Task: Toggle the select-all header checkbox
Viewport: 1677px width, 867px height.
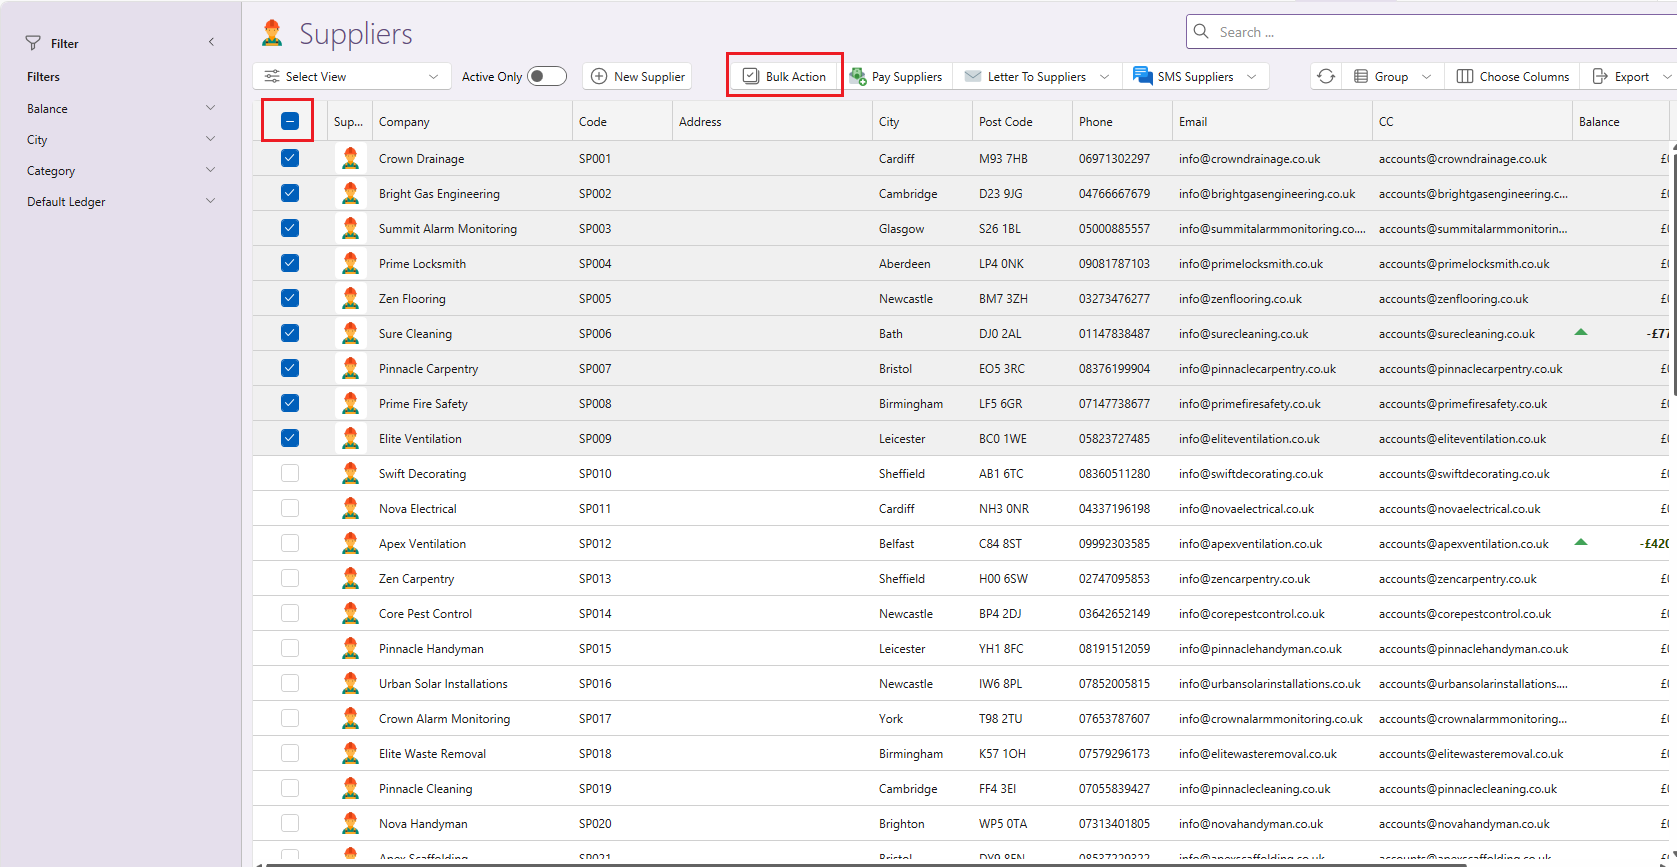Action: click(x=290, y=122)
